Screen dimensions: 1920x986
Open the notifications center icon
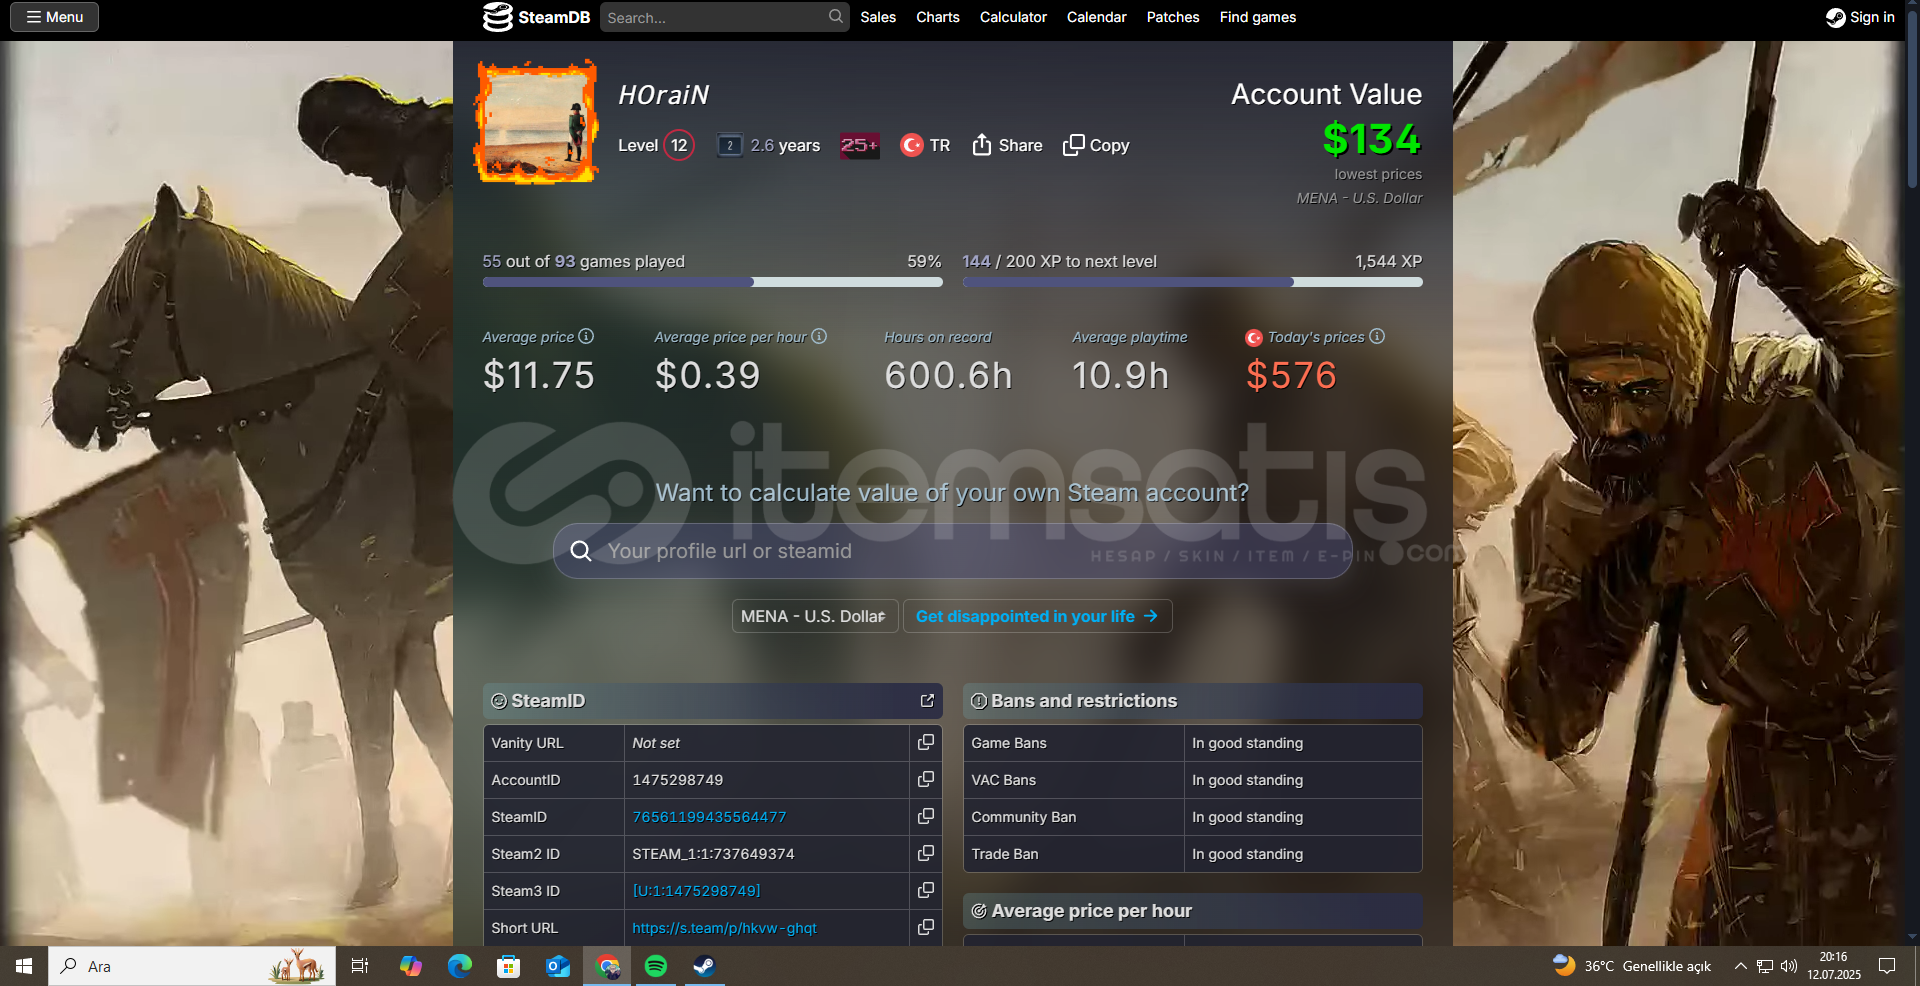pyautogui.click(x=1887, y=966)
